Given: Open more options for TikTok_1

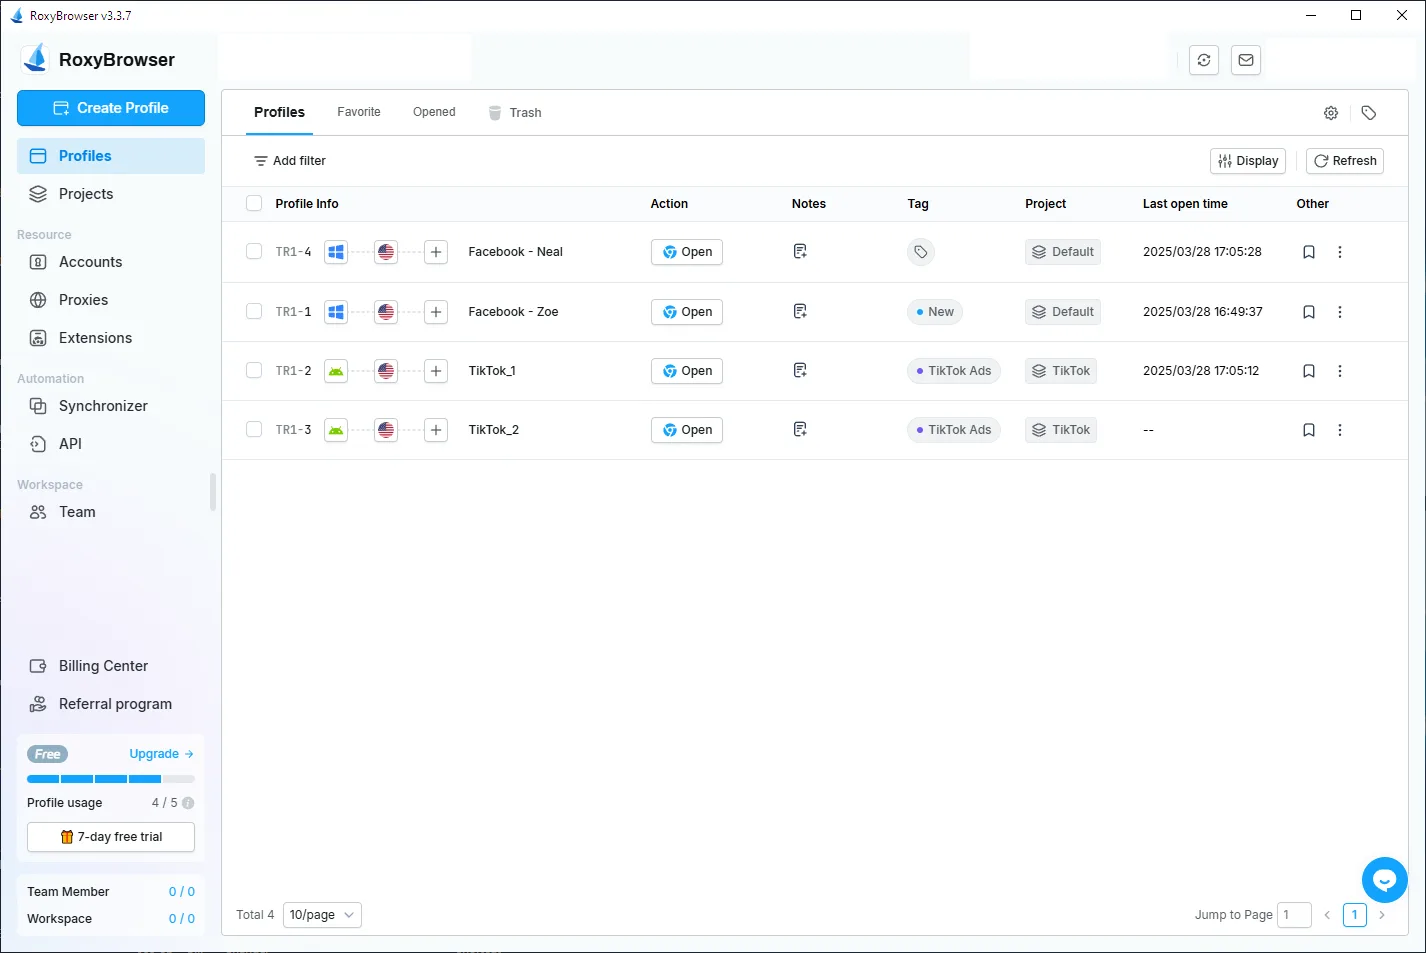Looking at the screenshot, I should [1340, 371].
